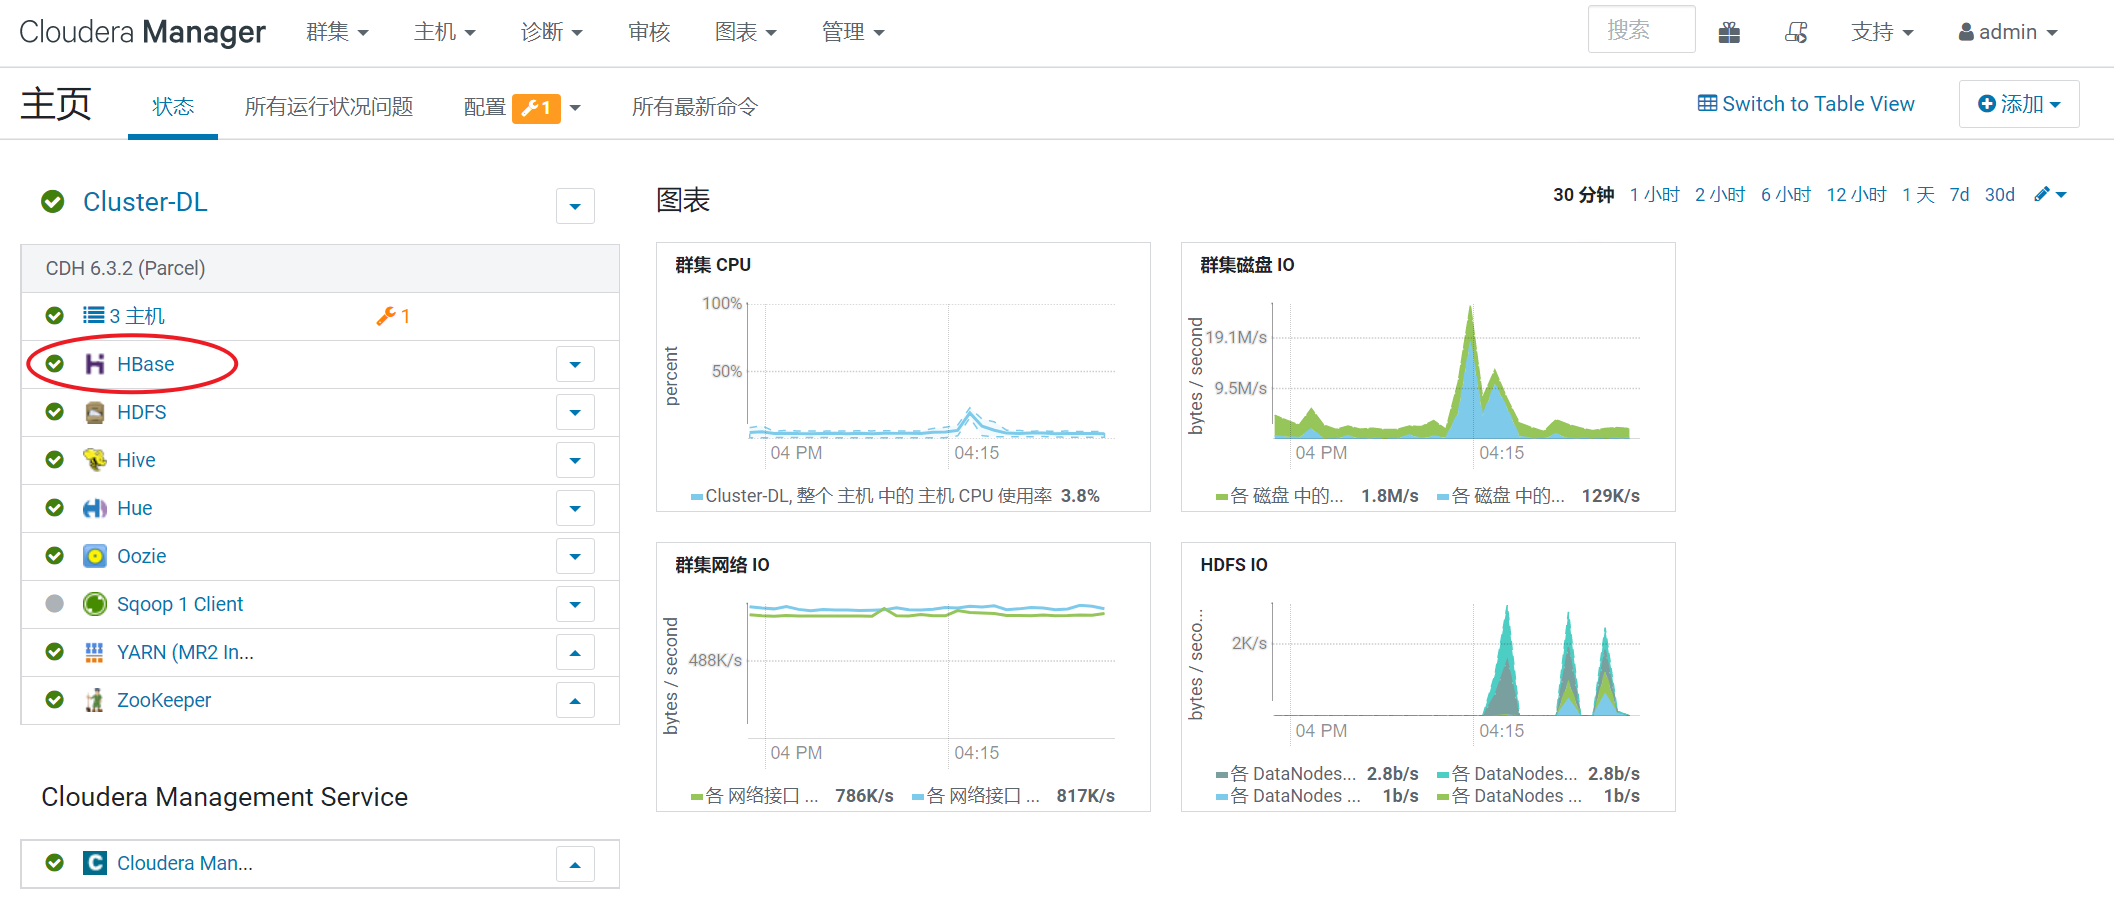Viewport: 2114px width, 920px height.
Task: Open the 3 主机 hosts link
Action: pos(137,316)
